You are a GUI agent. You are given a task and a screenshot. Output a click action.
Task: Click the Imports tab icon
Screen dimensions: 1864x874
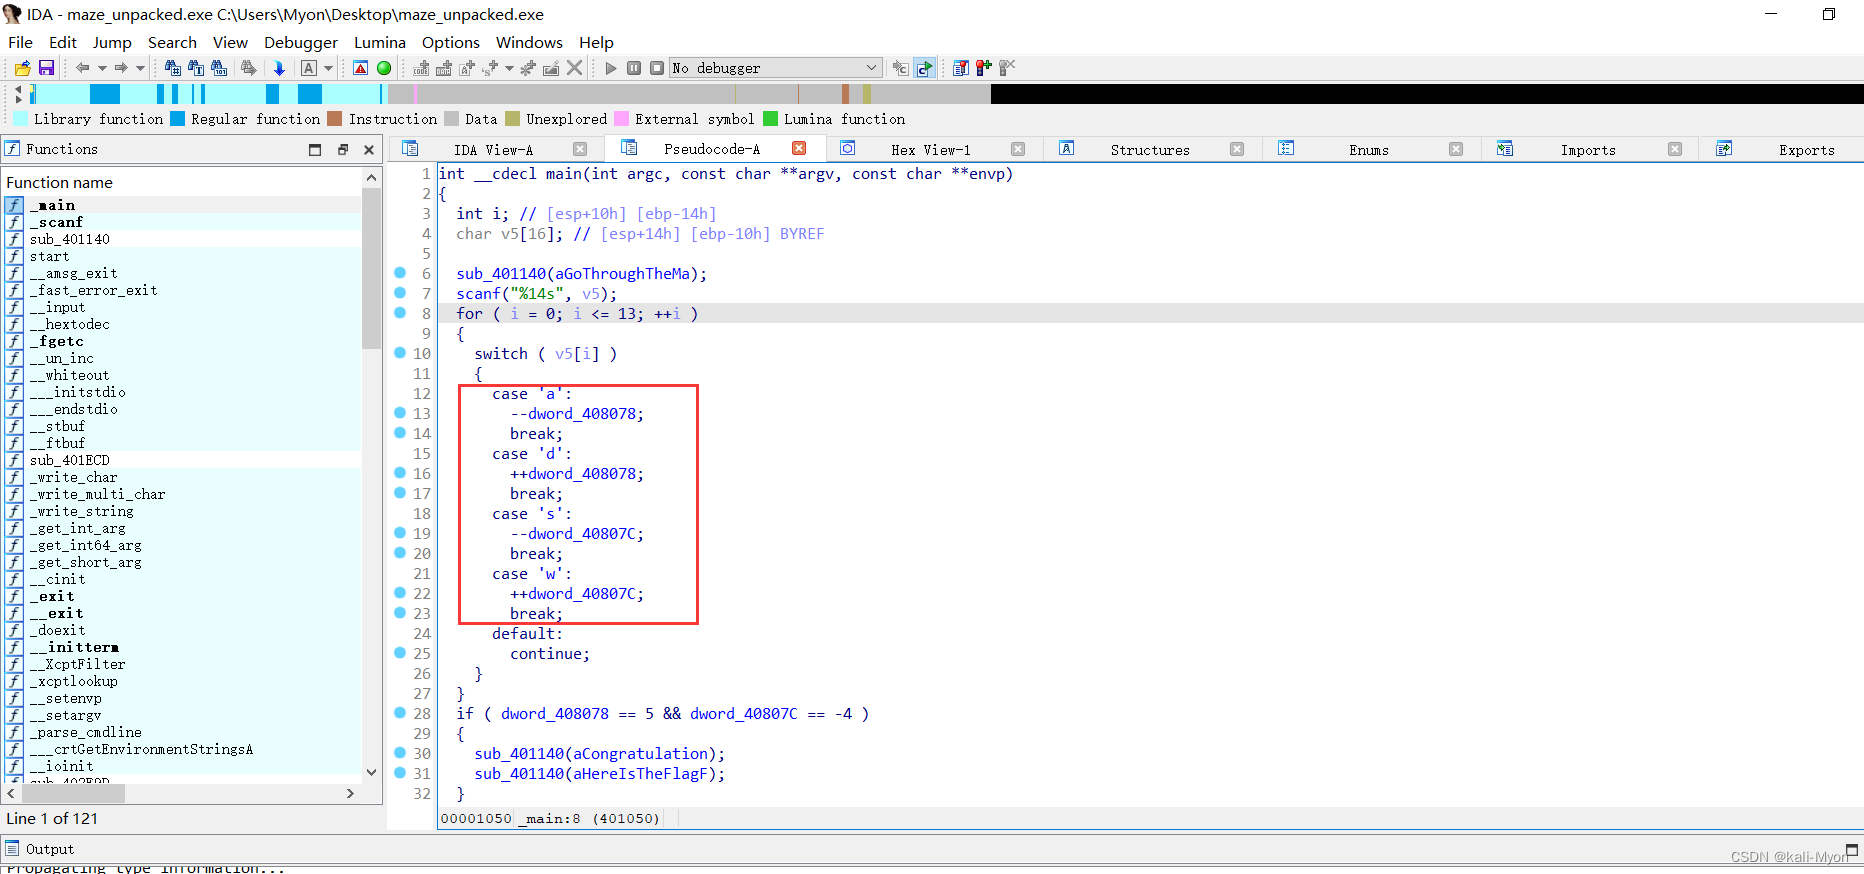coord(1505,149)
